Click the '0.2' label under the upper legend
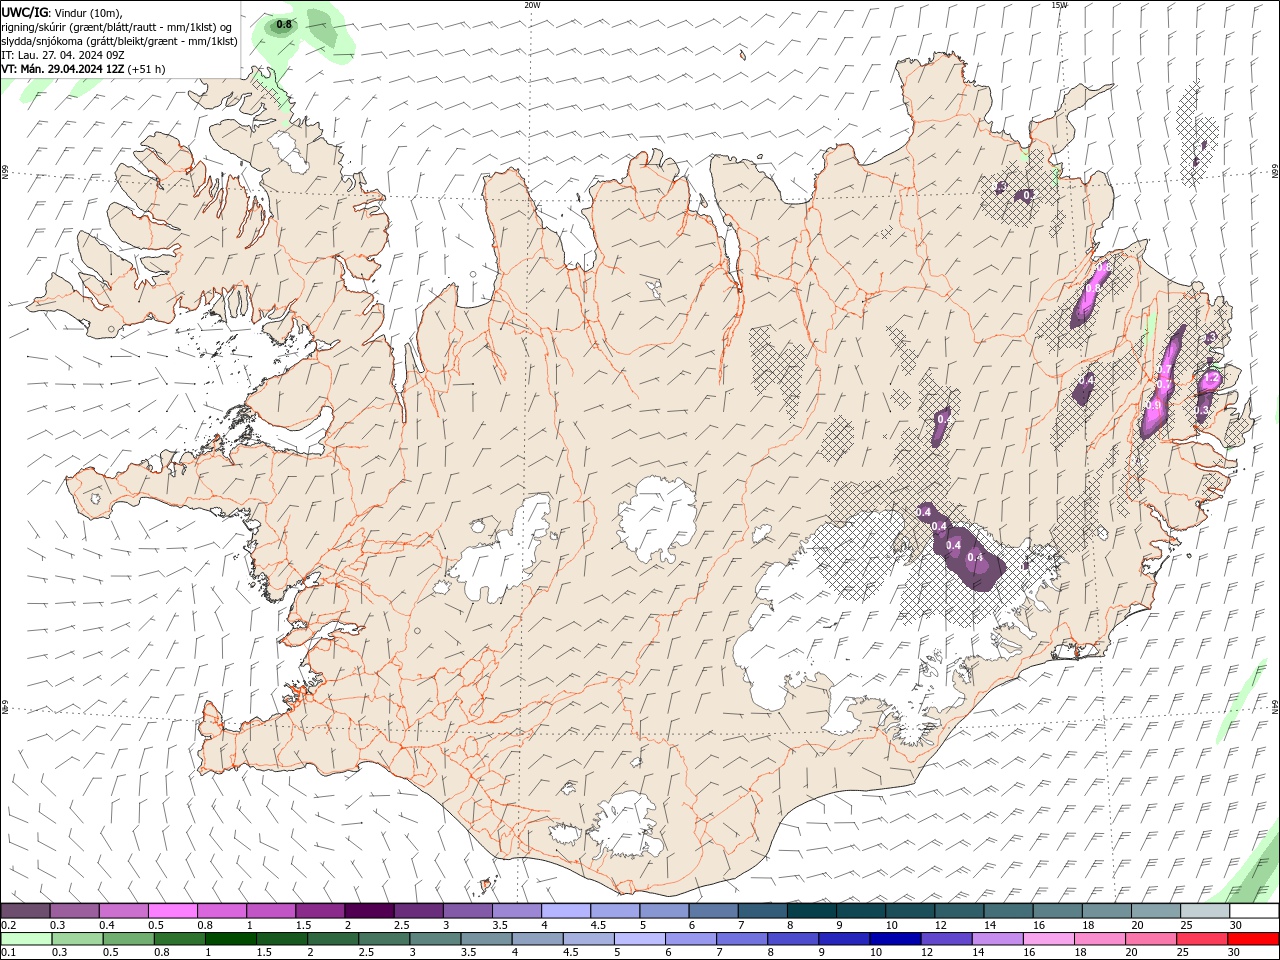1280x960 pixels. [x=8, y=925]
